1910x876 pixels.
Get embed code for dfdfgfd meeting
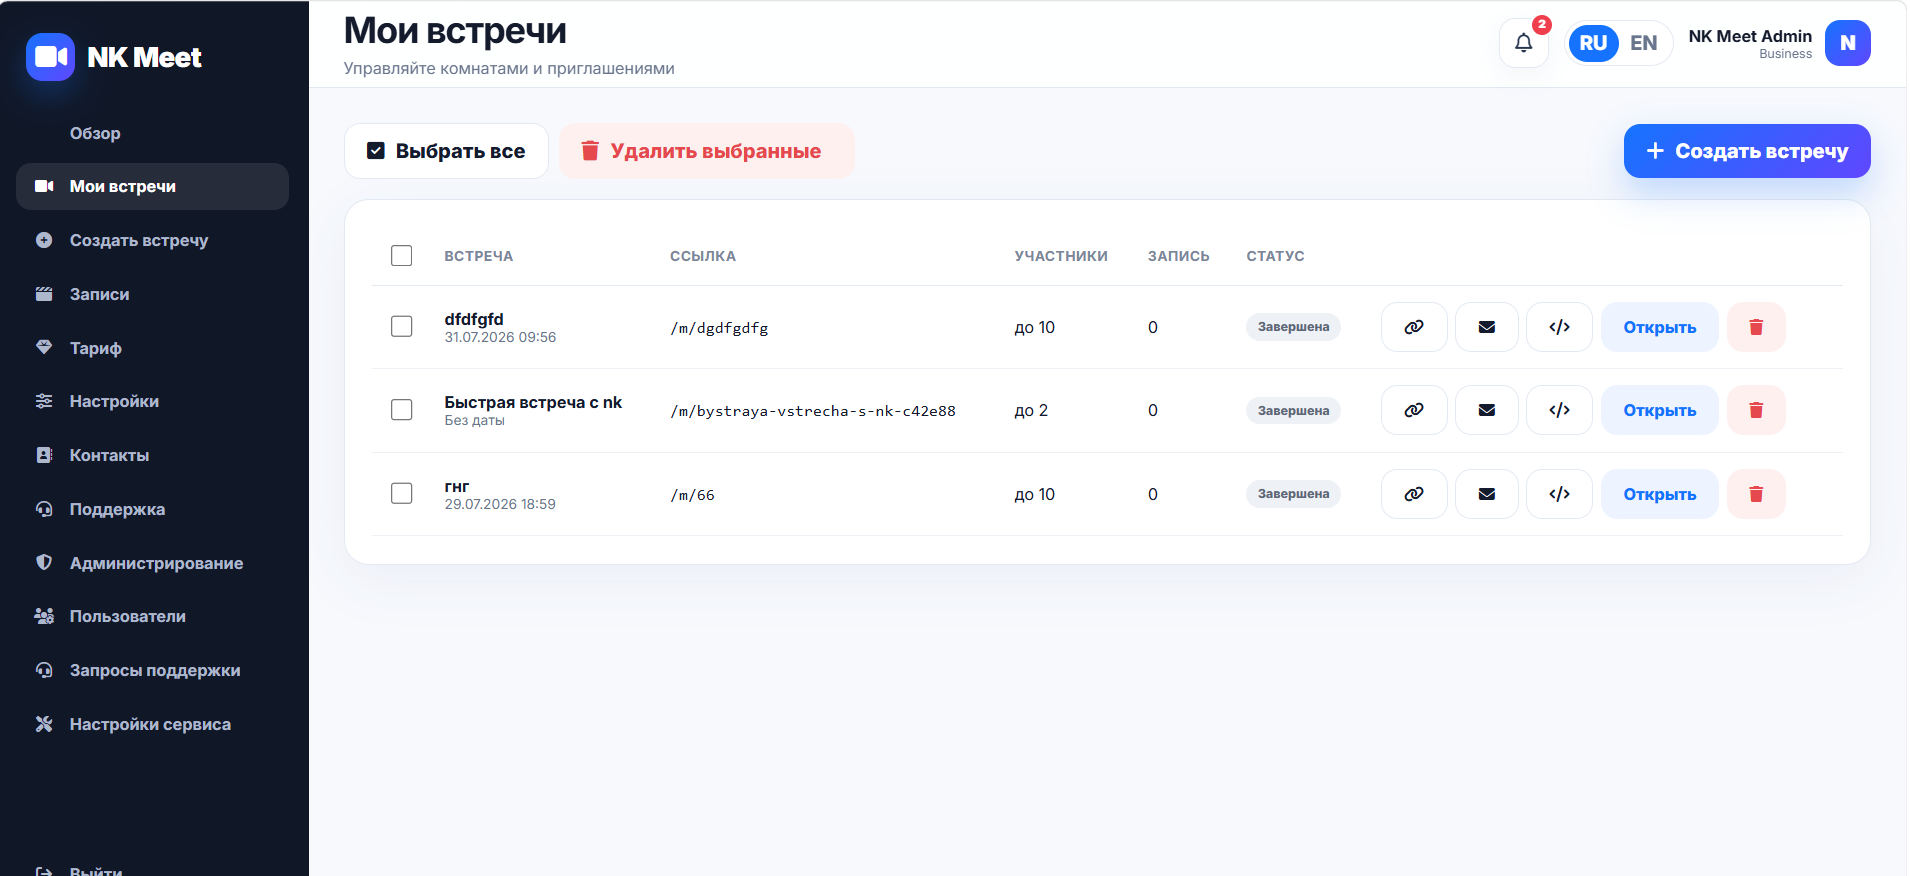pos(1559,327)
